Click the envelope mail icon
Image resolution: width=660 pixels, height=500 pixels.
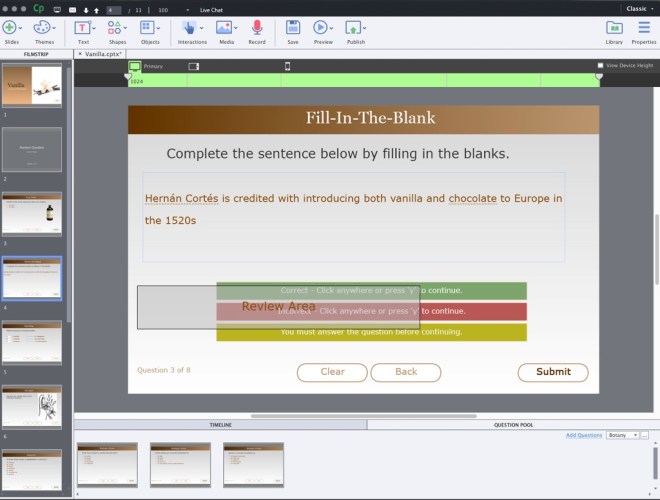[x=72, y=10]
